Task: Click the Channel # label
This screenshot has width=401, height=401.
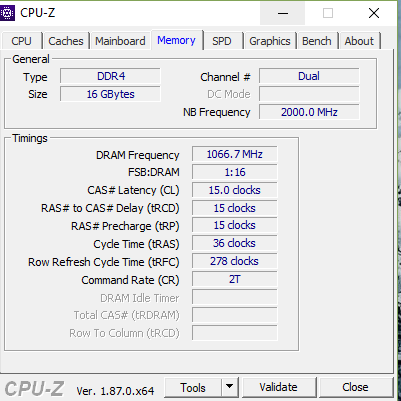Action: [x=225, y=77]
